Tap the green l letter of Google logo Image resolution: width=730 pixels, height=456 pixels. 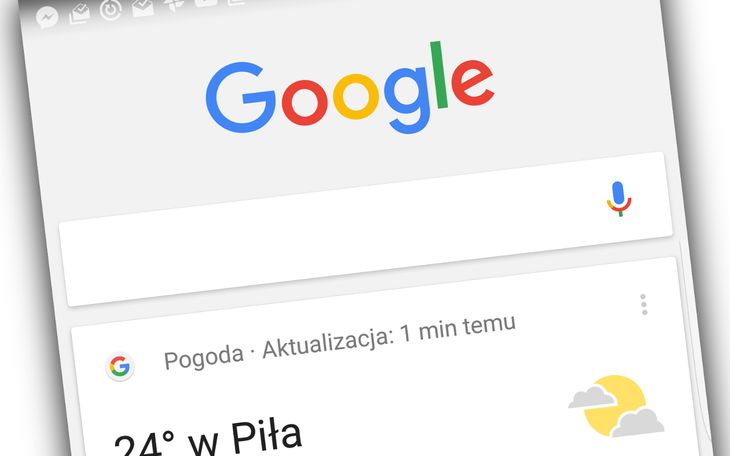[x=439, y=75]
